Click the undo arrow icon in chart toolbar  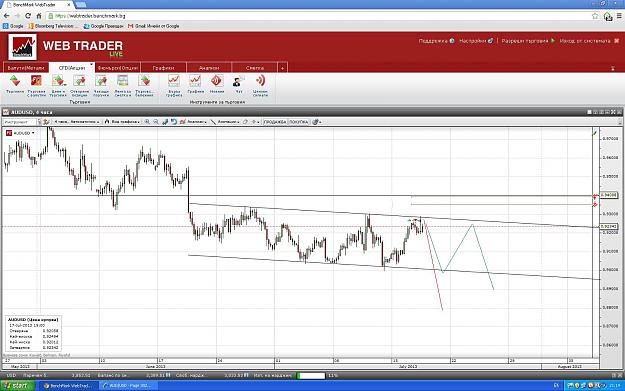click(x=174, y=122)
